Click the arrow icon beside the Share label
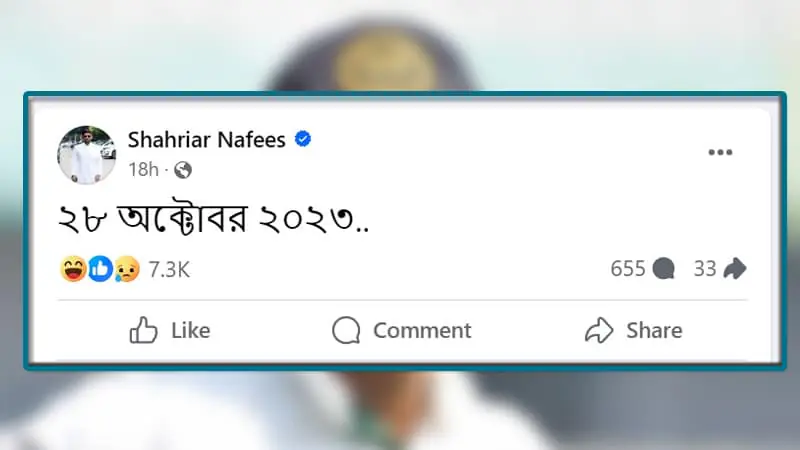 click(598, 330)
